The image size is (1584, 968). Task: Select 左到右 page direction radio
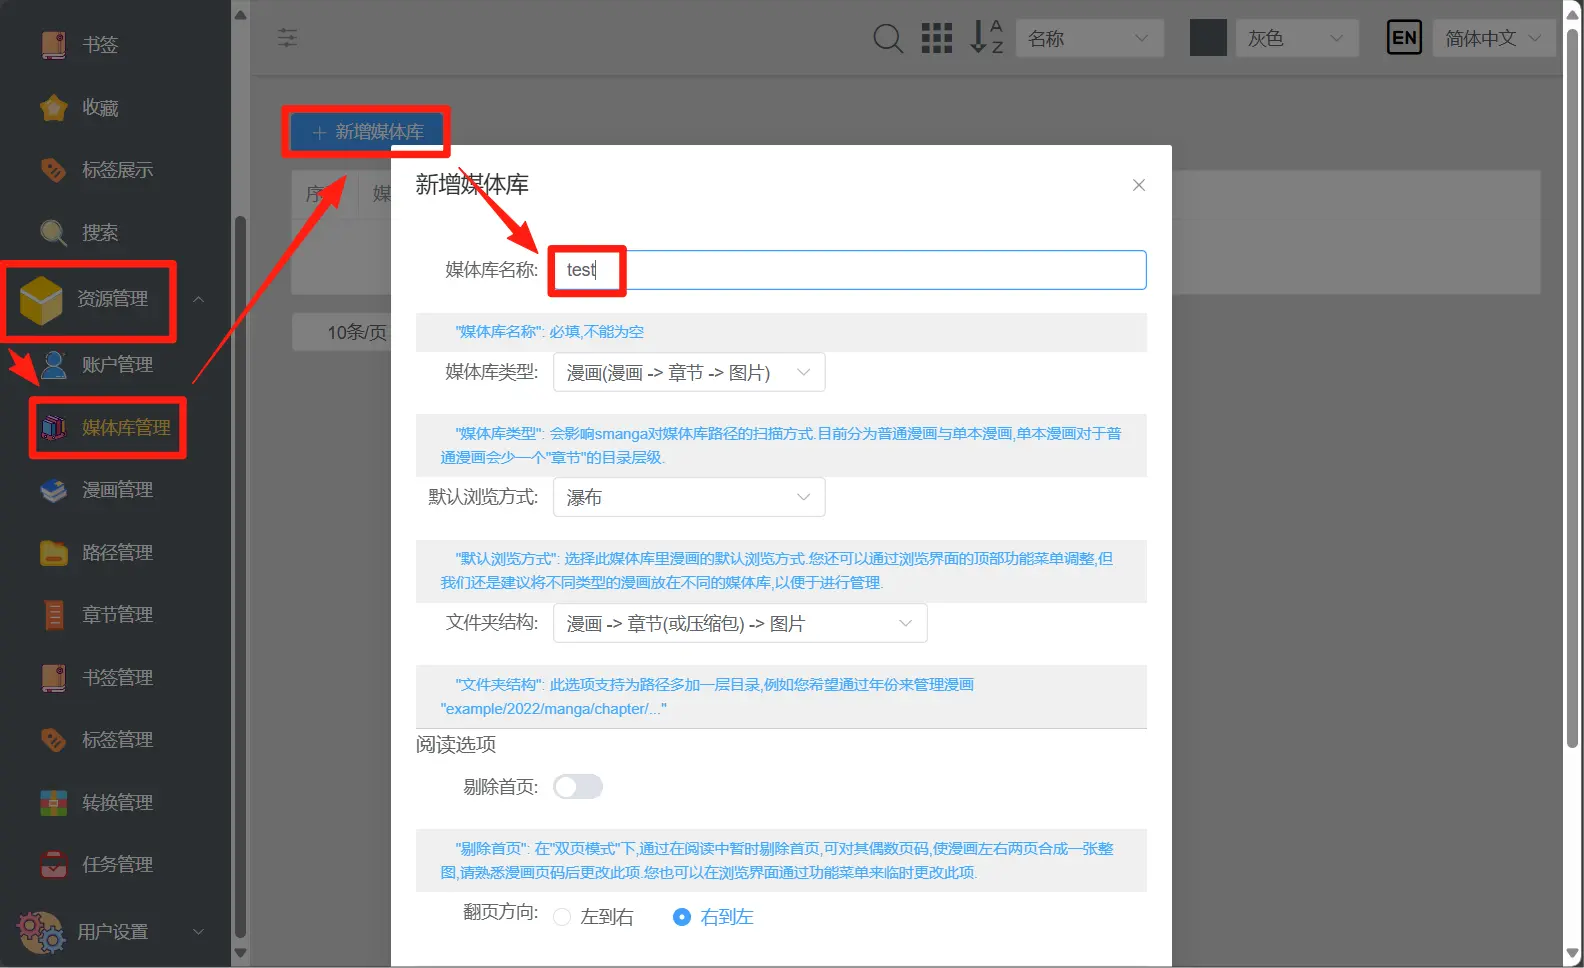point(562,917)
